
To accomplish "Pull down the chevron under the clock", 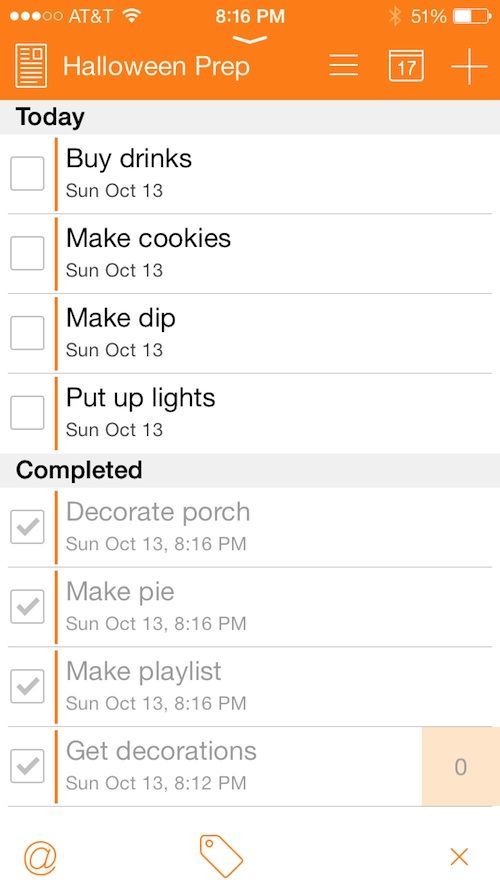I will click(250, 40).
